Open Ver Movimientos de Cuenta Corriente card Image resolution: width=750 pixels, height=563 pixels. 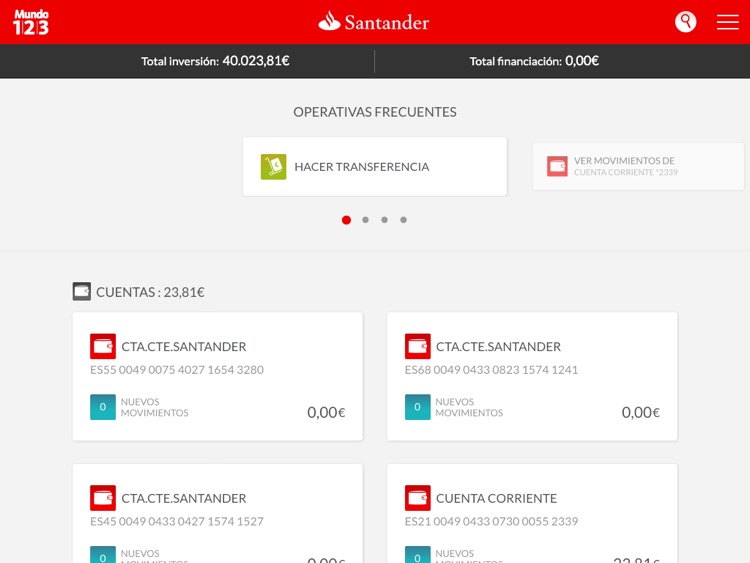click(x=639, y=166)
